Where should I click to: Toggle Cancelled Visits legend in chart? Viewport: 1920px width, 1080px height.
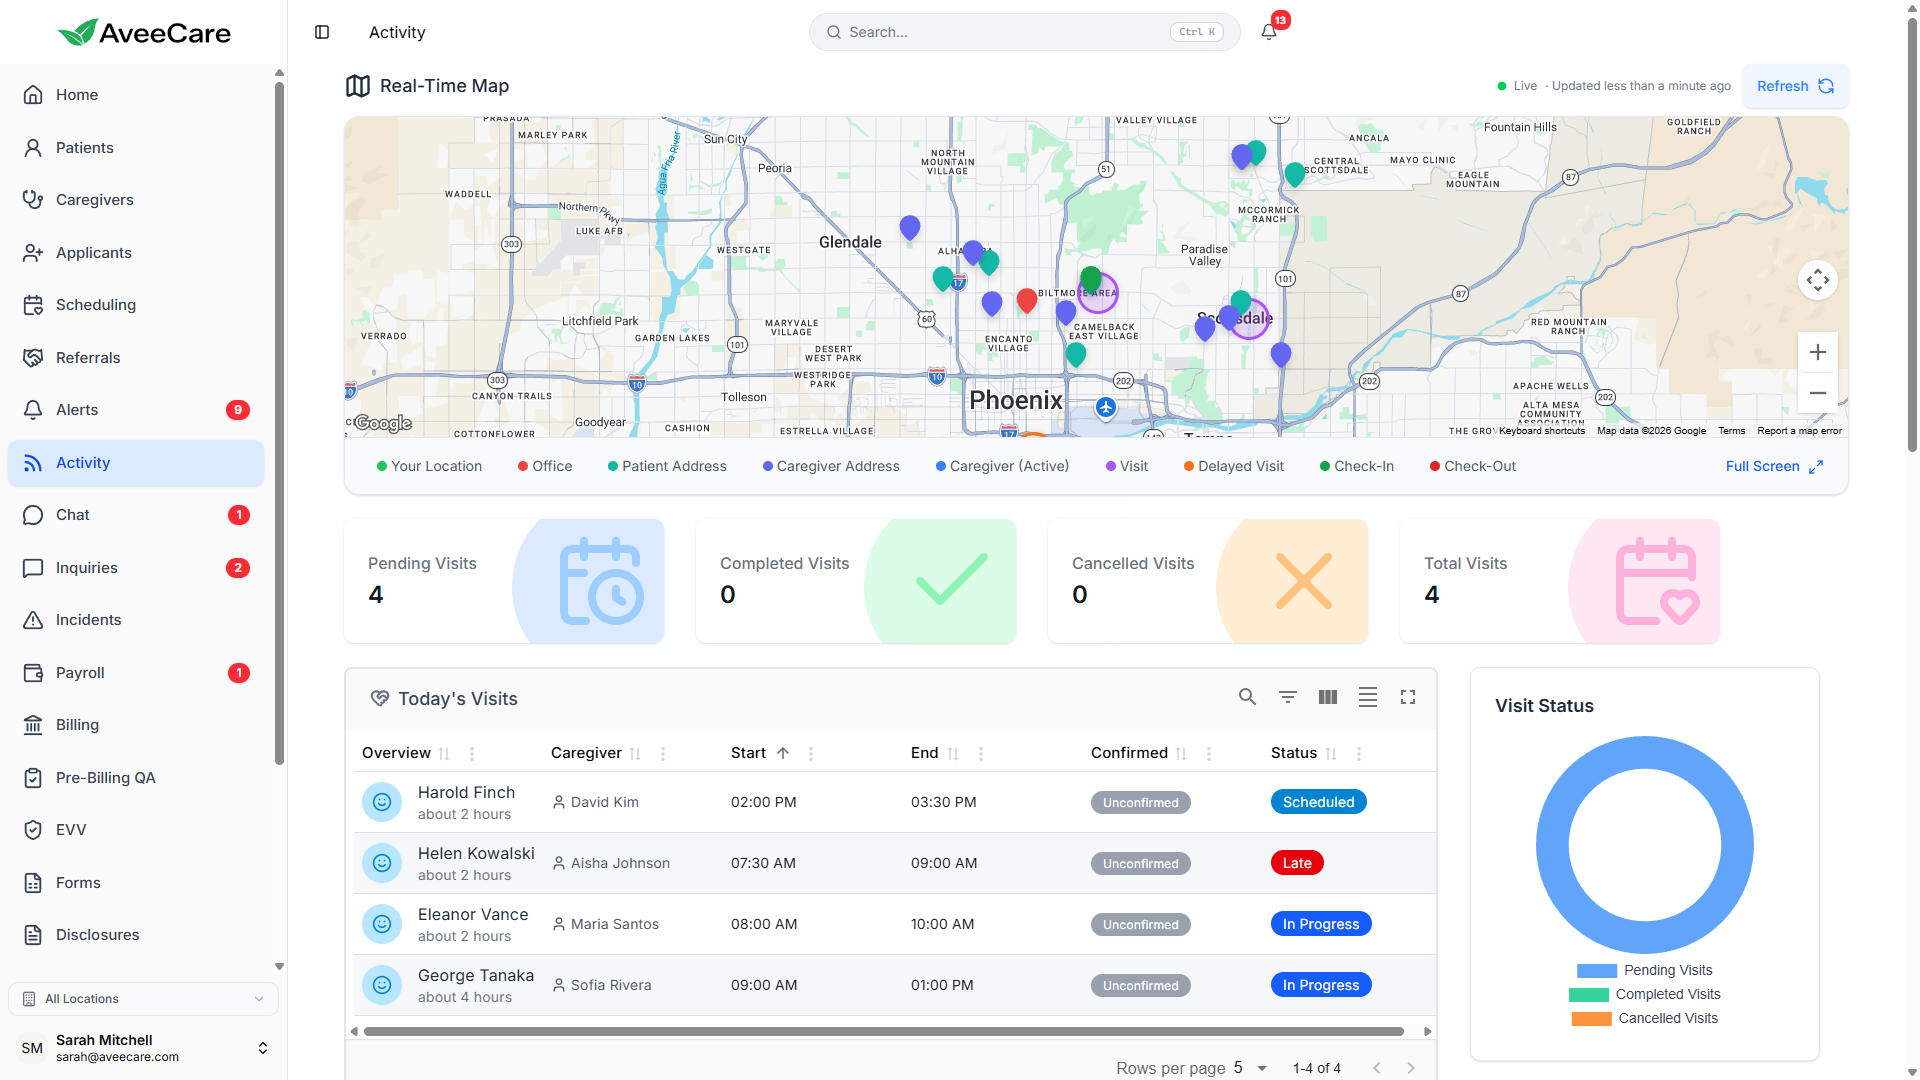[1645, 1018]
